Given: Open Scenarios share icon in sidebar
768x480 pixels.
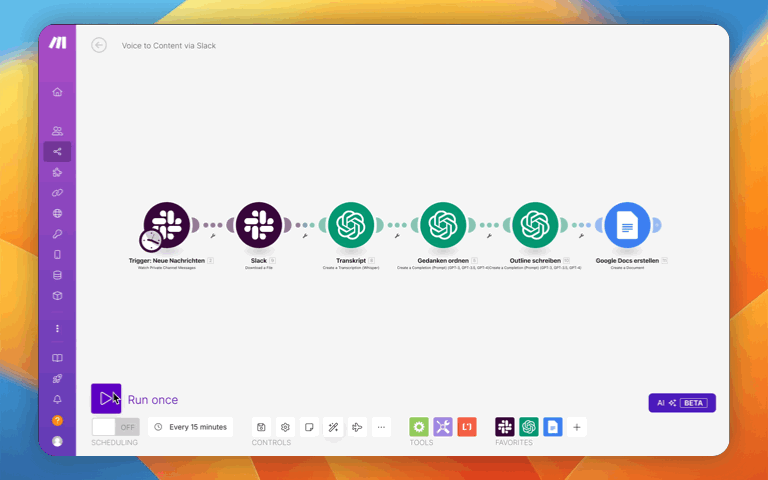Looking at the screenshot, I should [x=57, y=151].
